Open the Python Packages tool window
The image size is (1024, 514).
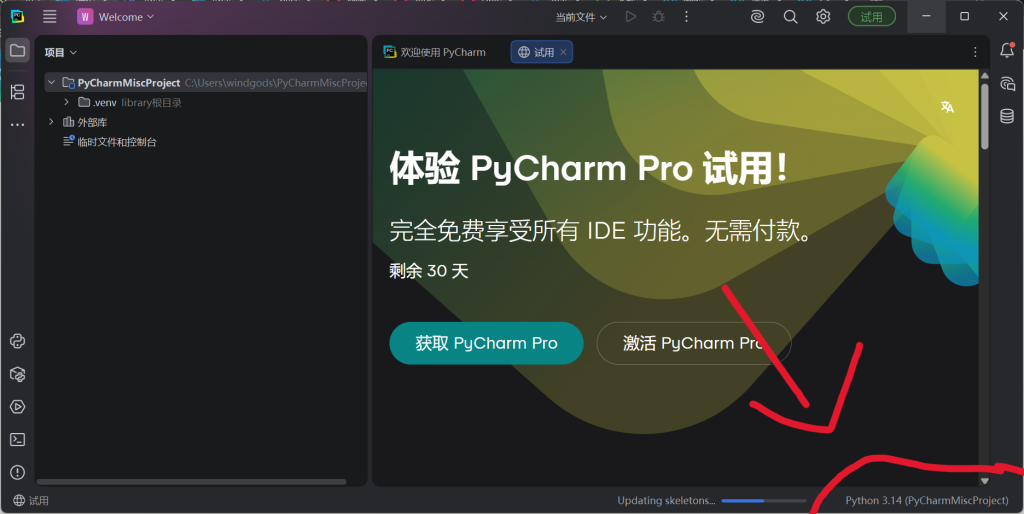tap(17, 374)
